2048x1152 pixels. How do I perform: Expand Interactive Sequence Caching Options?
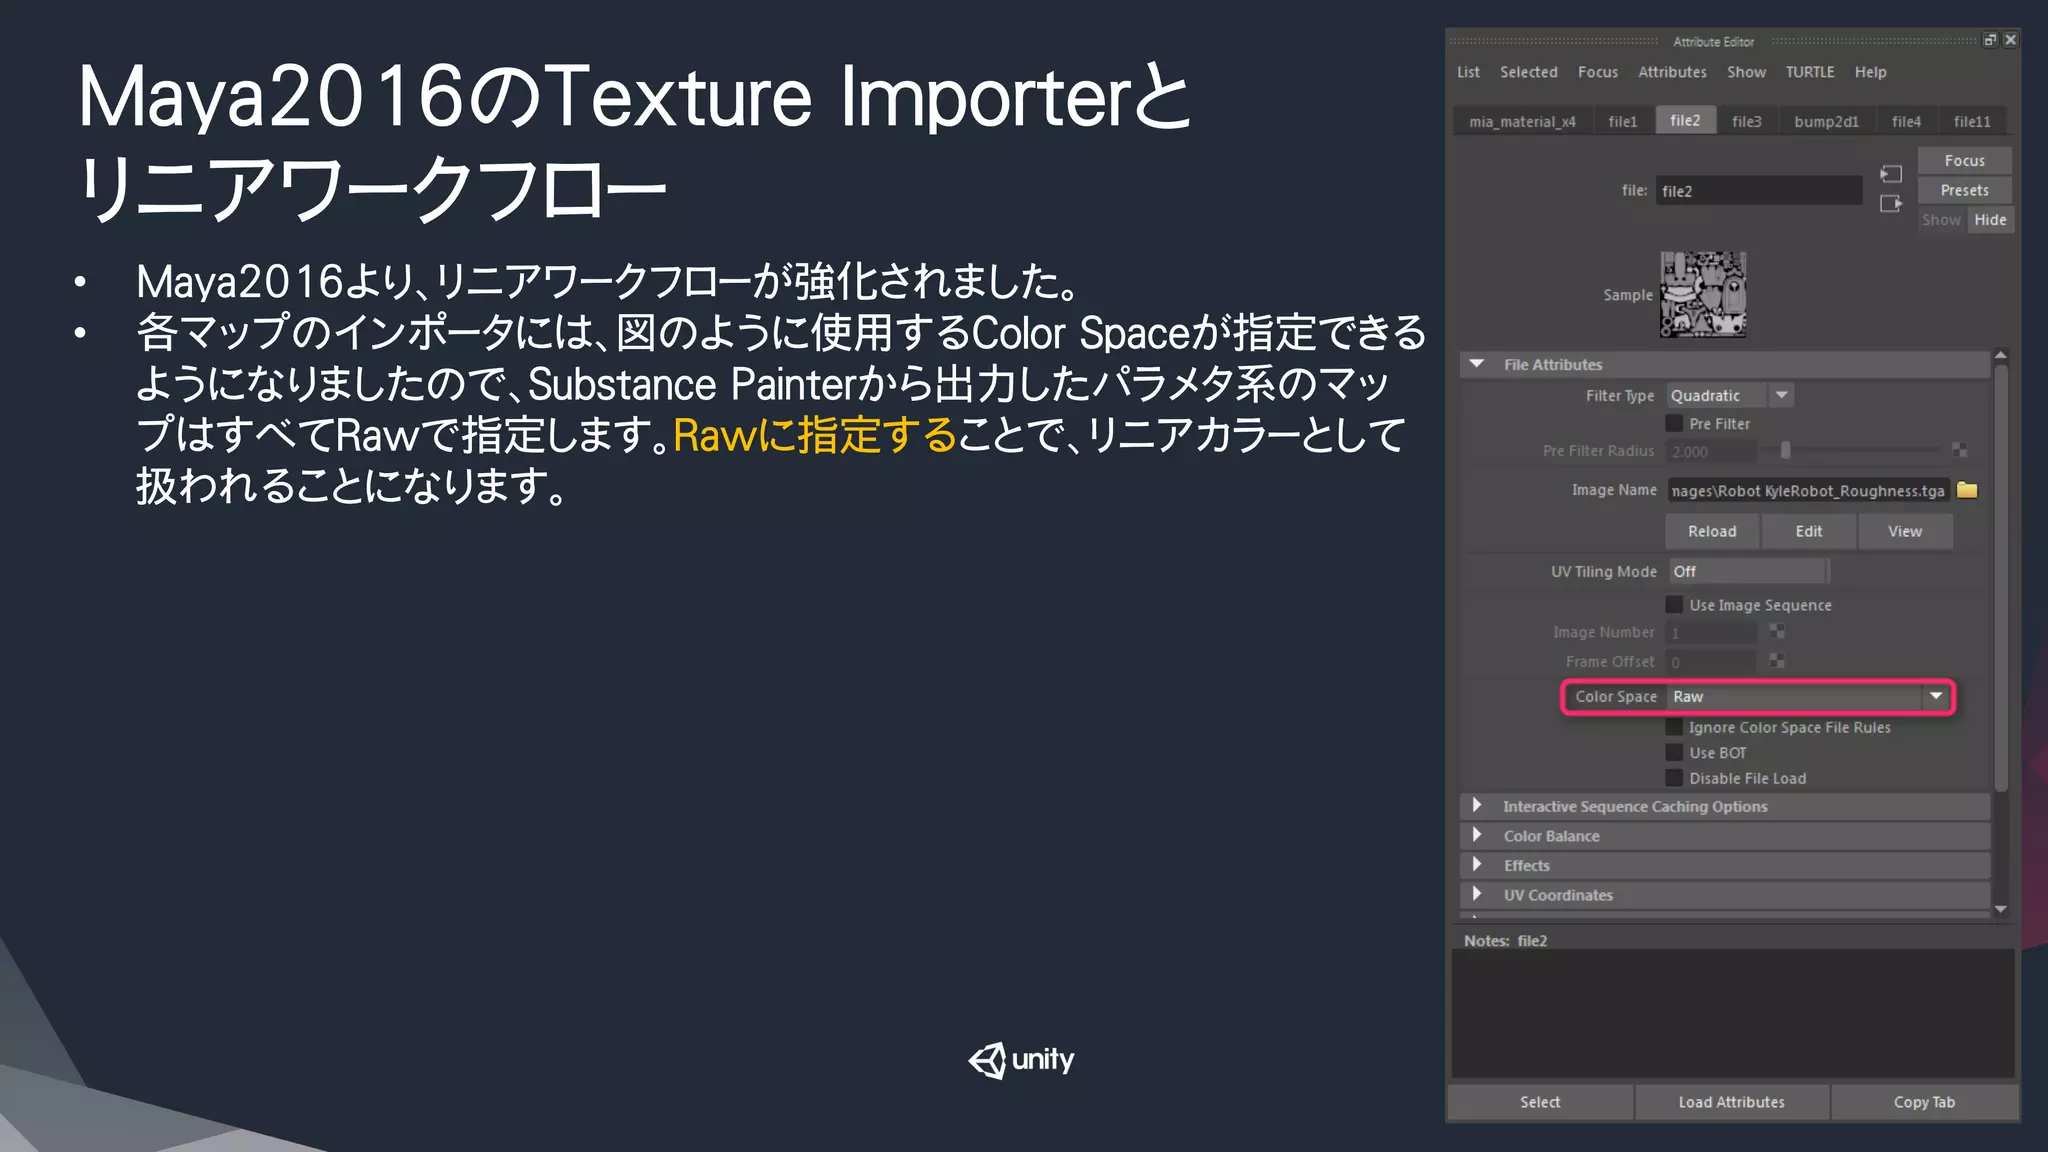tap(1477, 805)
